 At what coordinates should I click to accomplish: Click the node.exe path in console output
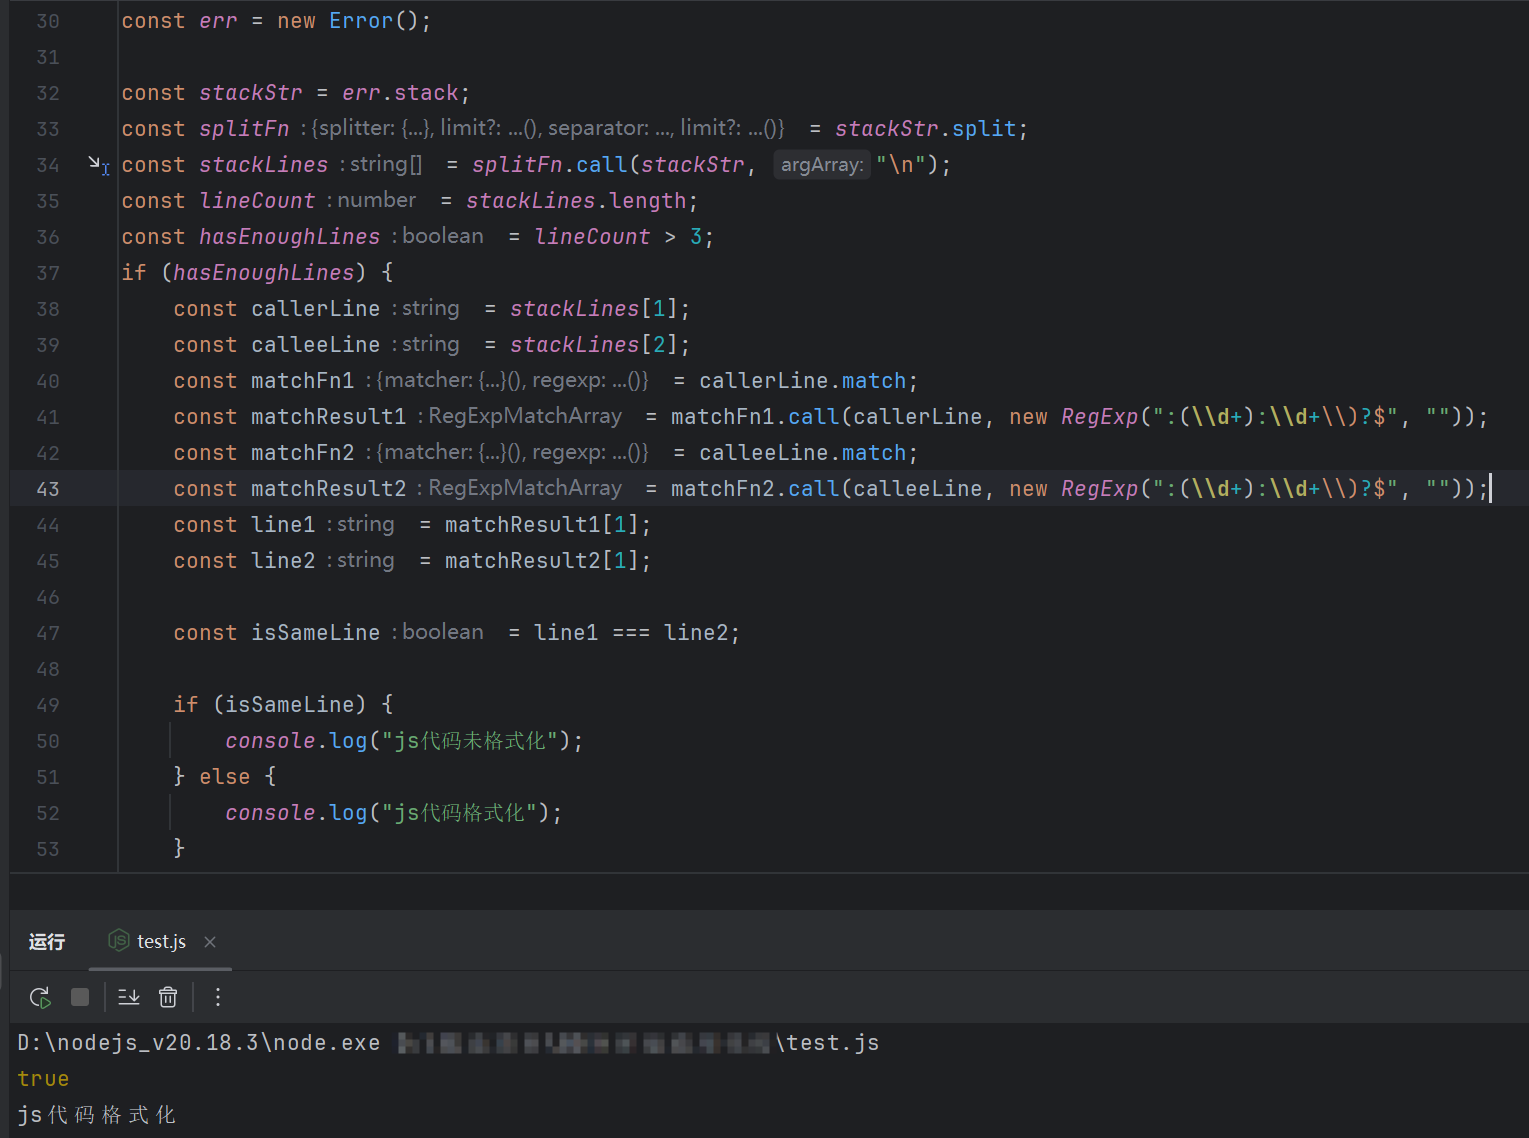click(x=198, y=1043)
